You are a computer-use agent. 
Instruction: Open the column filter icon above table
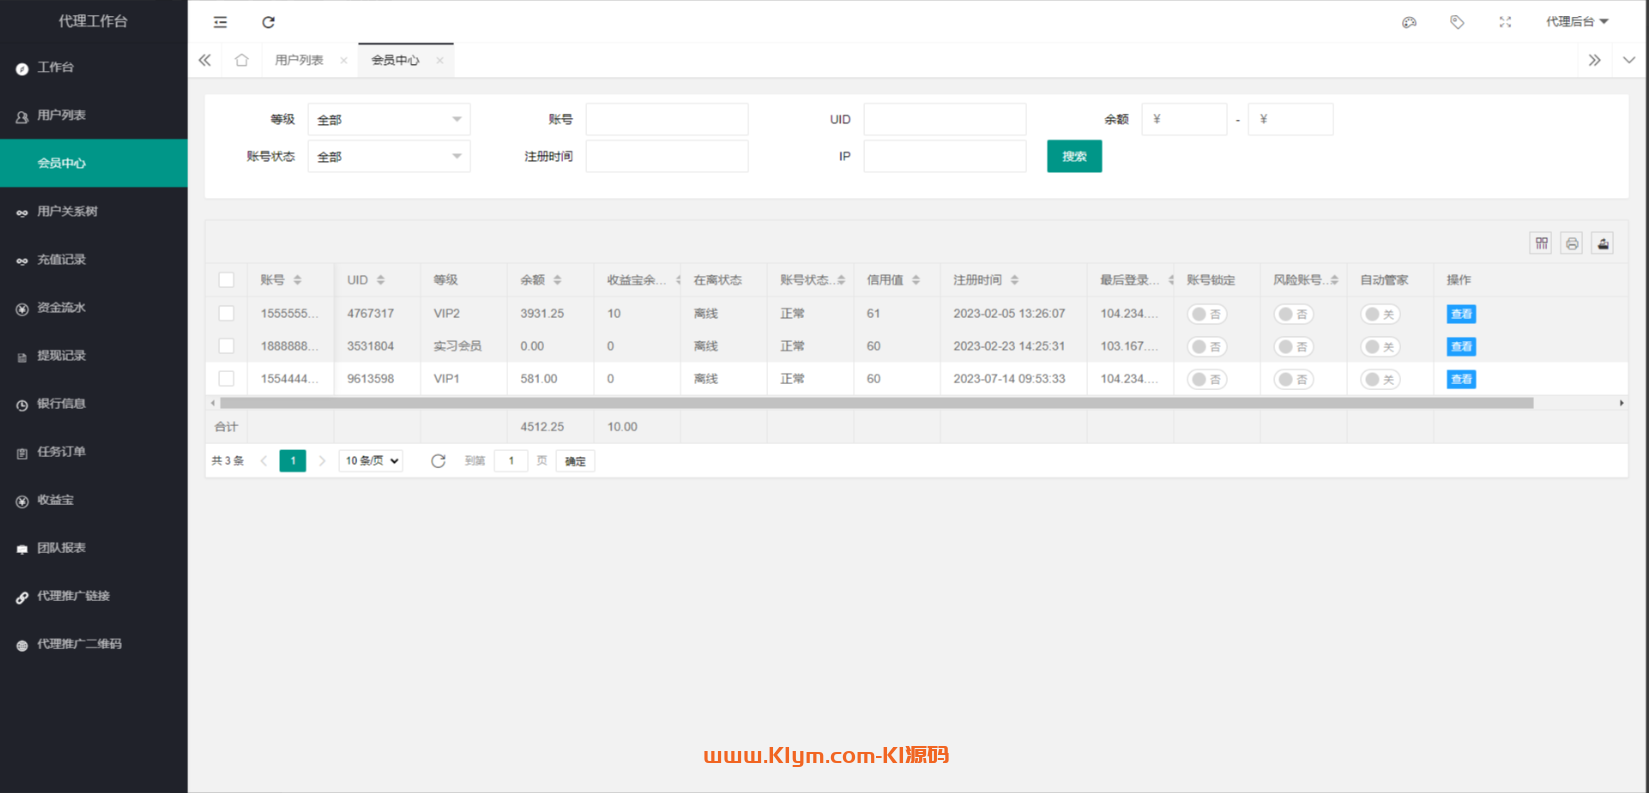click(1541, 244)
